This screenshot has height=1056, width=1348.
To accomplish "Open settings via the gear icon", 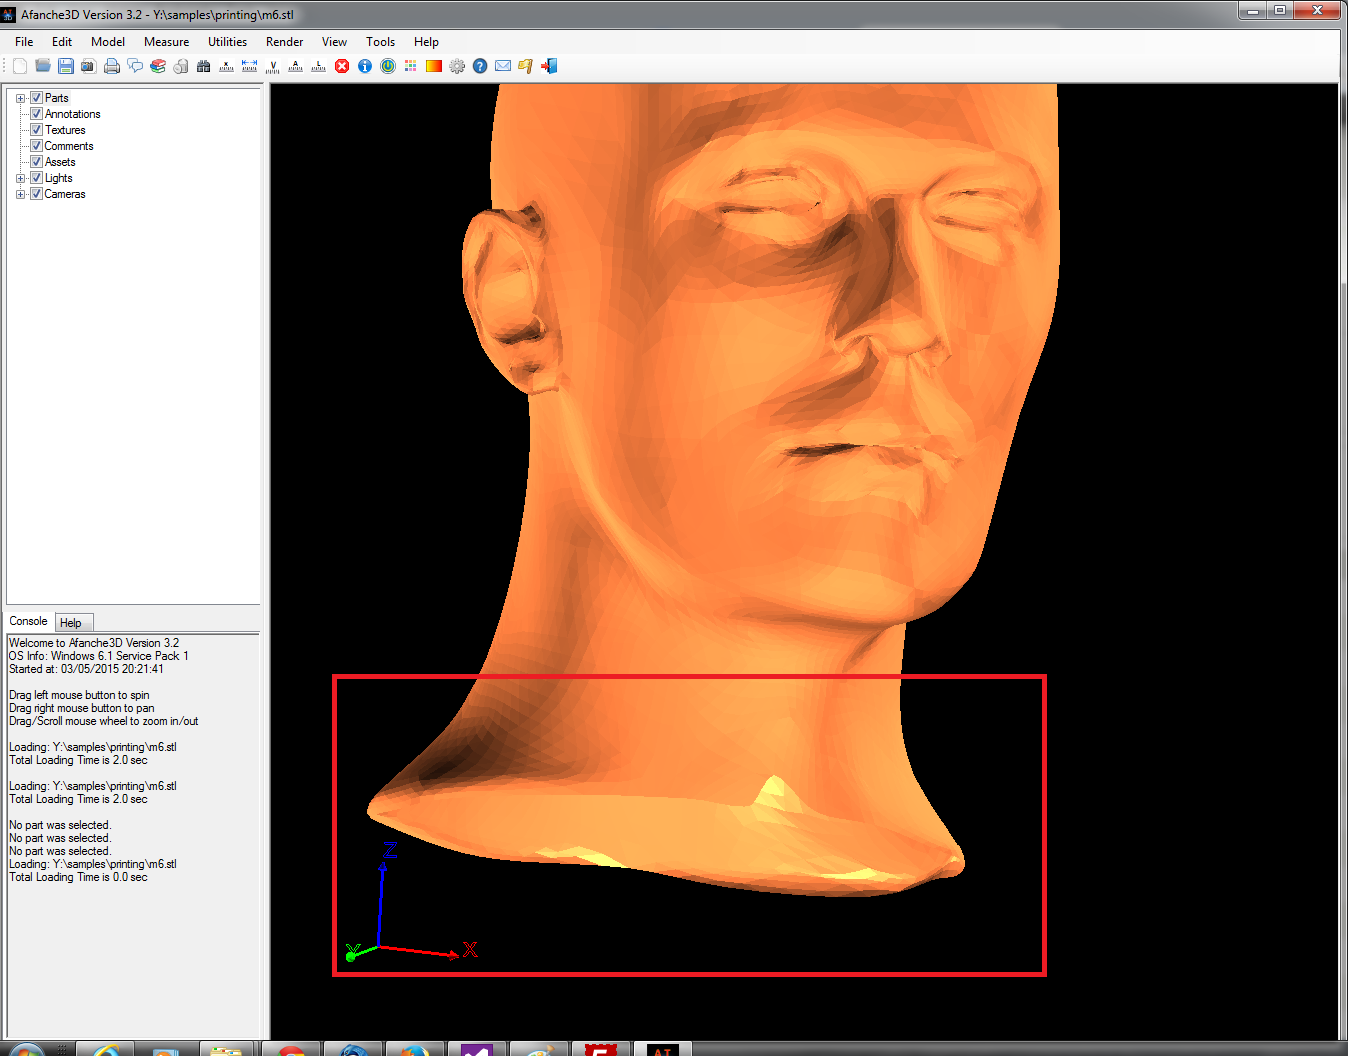I will pyautogui.click(x=457, y=66).
